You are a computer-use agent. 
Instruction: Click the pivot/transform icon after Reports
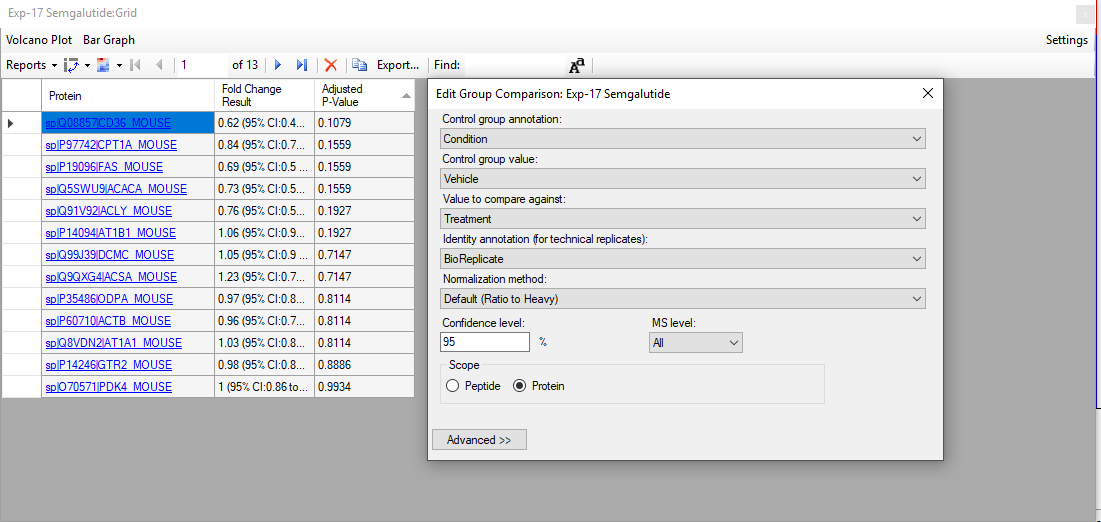pos(71,65)
